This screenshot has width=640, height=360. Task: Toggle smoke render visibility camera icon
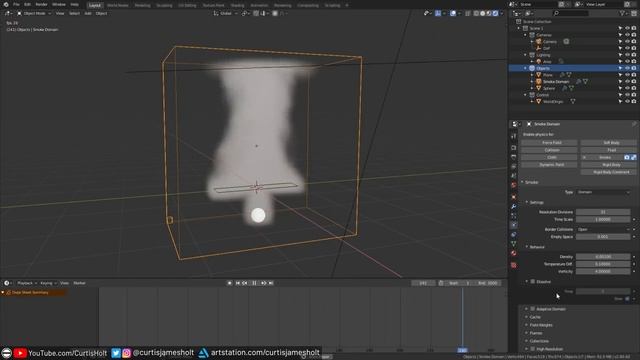click(627, 158)
